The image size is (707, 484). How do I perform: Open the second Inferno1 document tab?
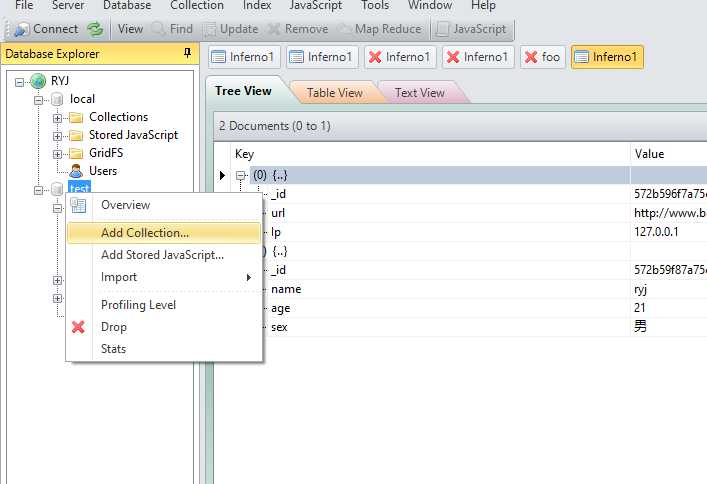click(x=322, y=57)
